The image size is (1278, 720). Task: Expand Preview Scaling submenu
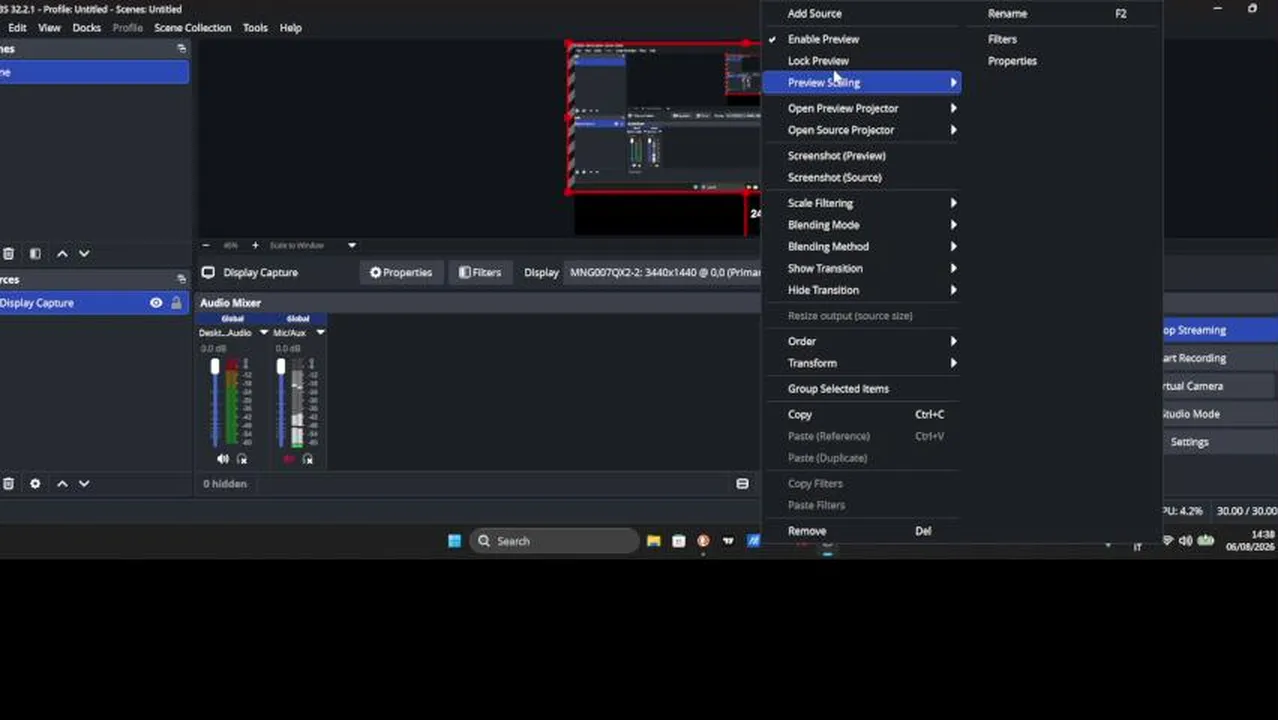click(x=861, y=83)
